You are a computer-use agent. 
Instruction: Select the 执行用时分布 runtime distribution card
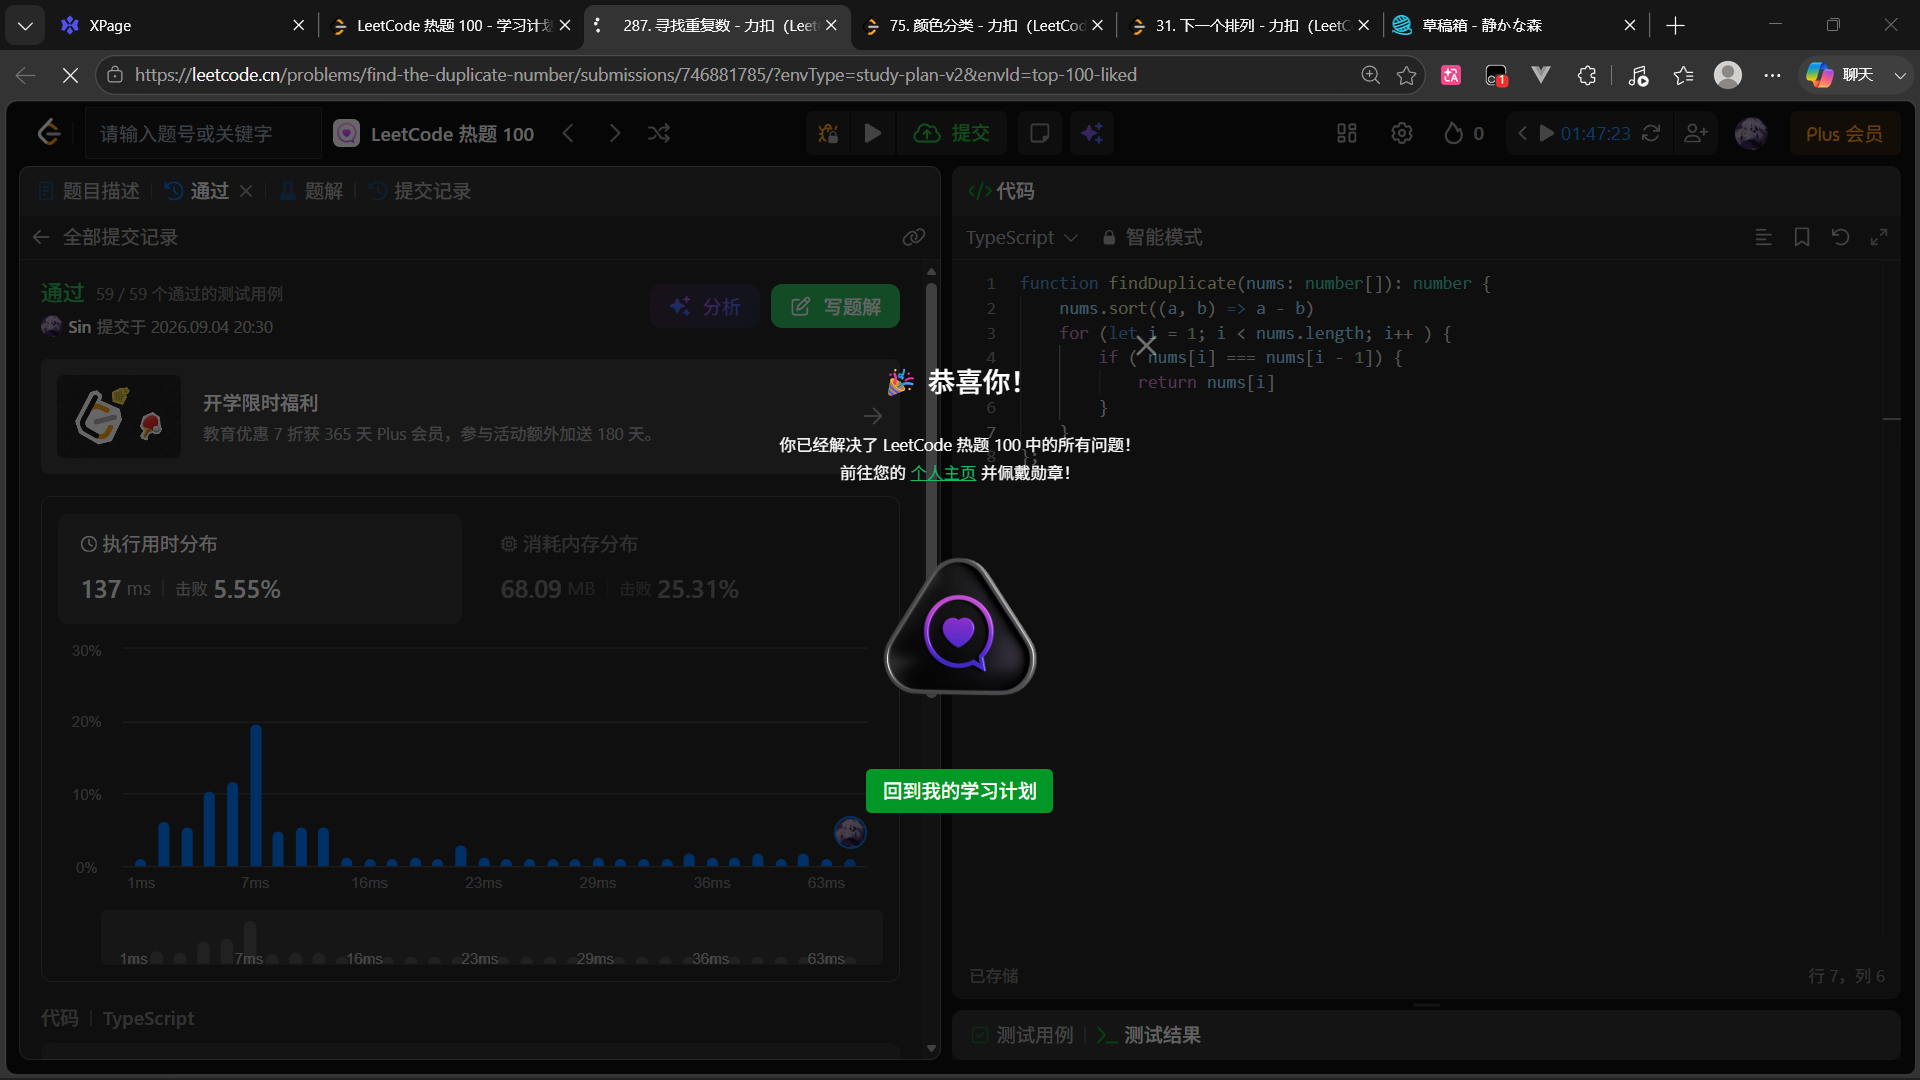tap(259, 568)
